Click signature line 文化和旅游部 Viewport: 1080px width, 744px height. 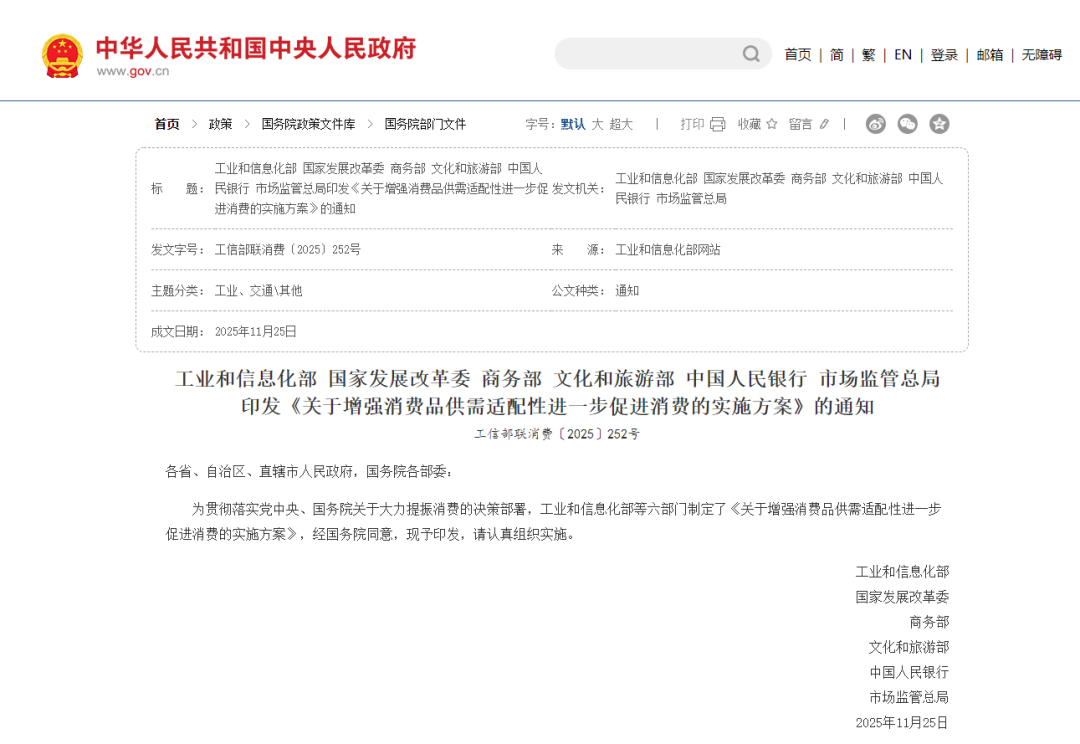(909, 647)
